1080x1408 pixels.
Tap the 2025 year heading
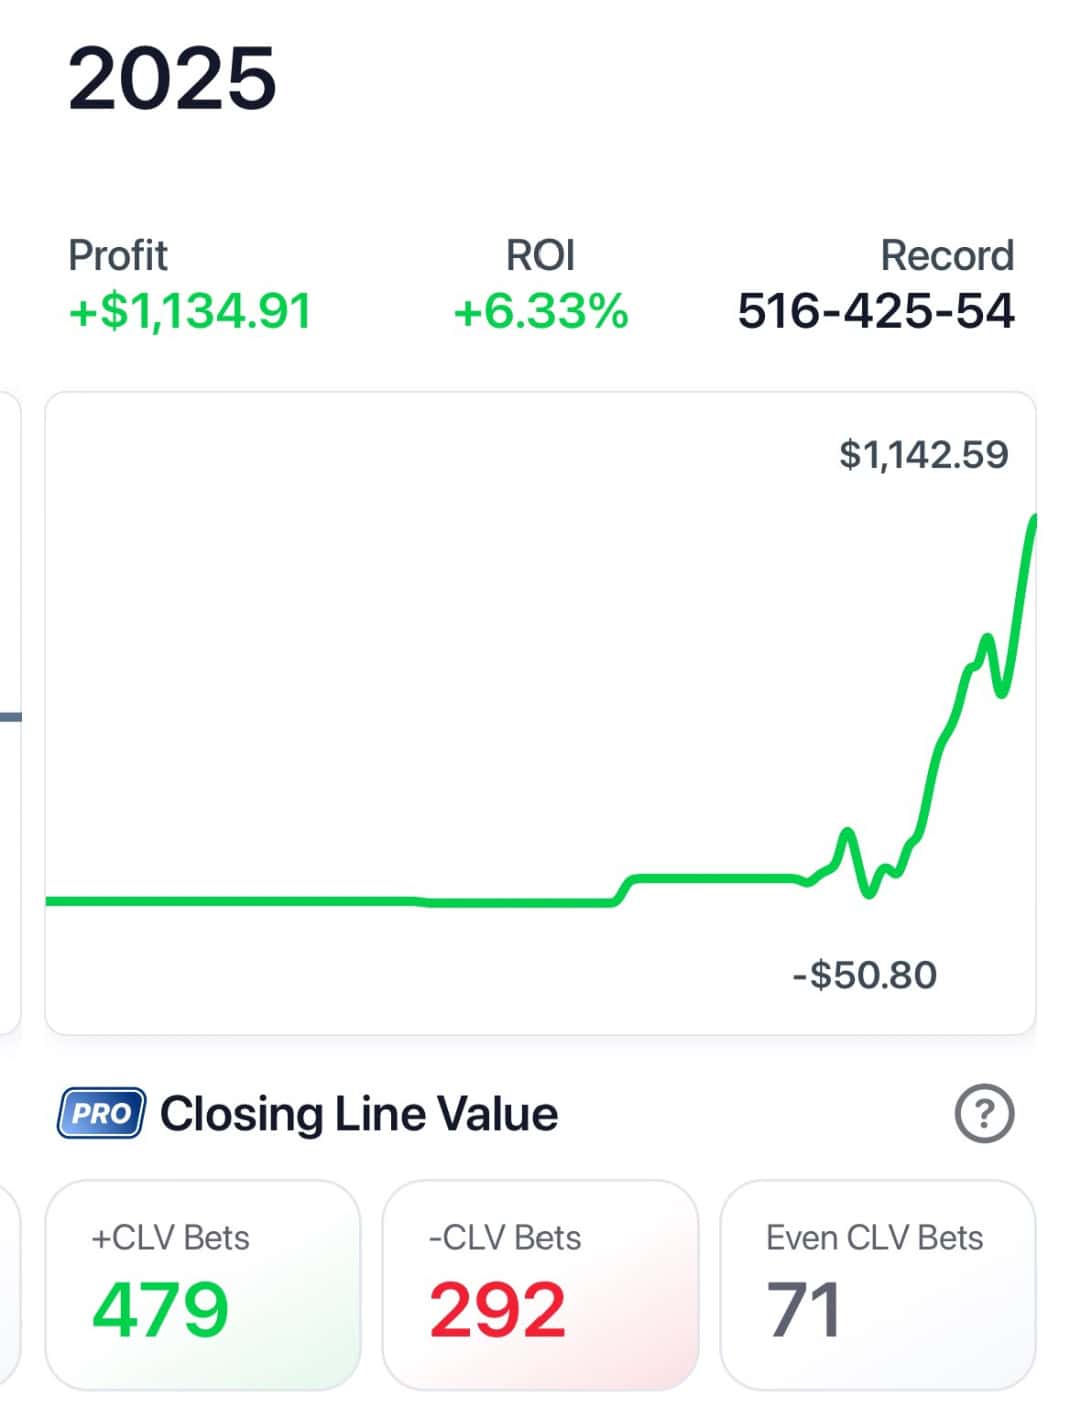tap(172, 79)
